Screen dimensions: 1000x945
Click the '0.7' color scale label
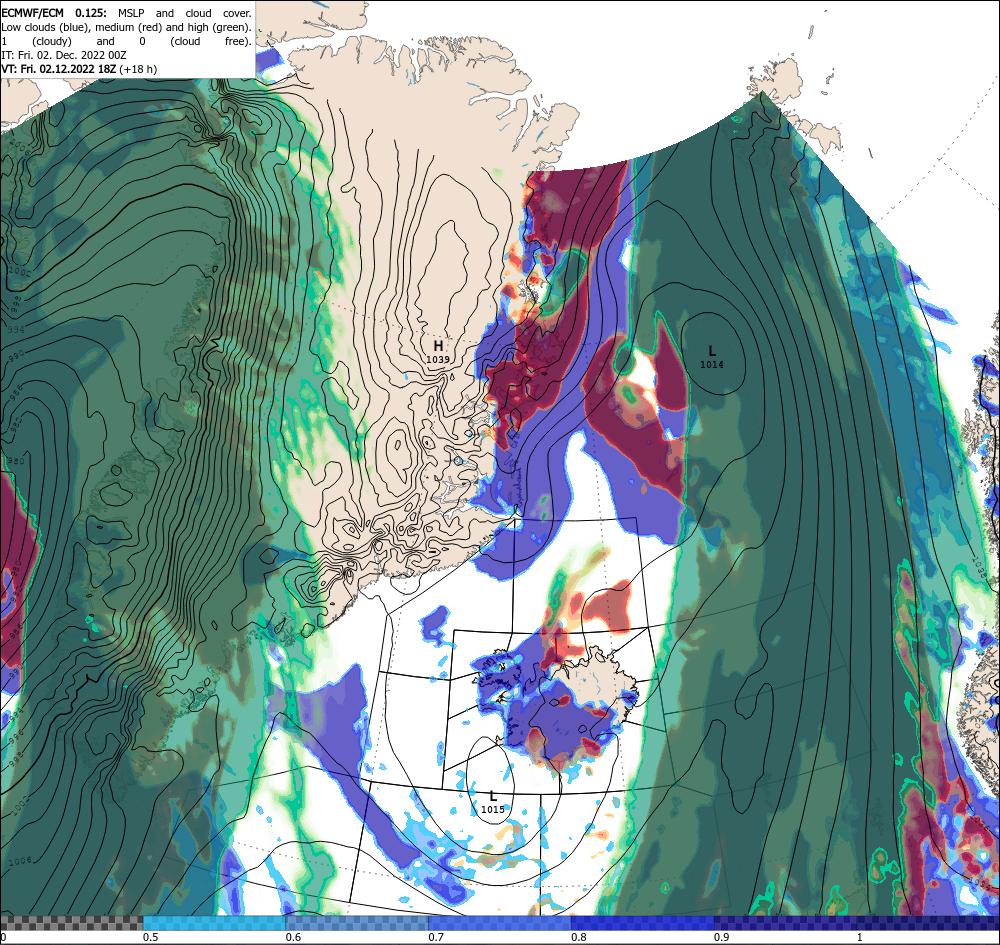[436, 937]
